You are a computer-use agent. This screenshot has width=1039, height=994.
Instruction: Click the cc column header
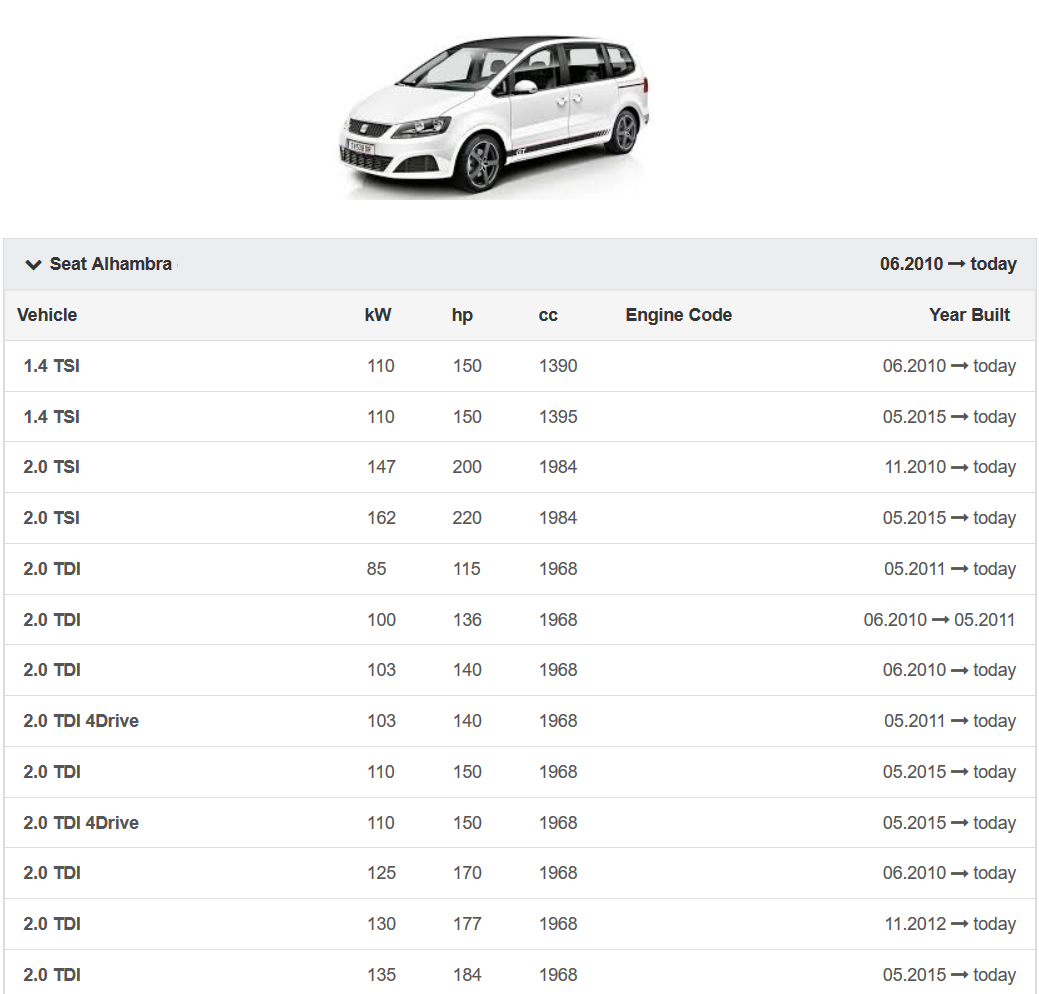tap(548, 315)
